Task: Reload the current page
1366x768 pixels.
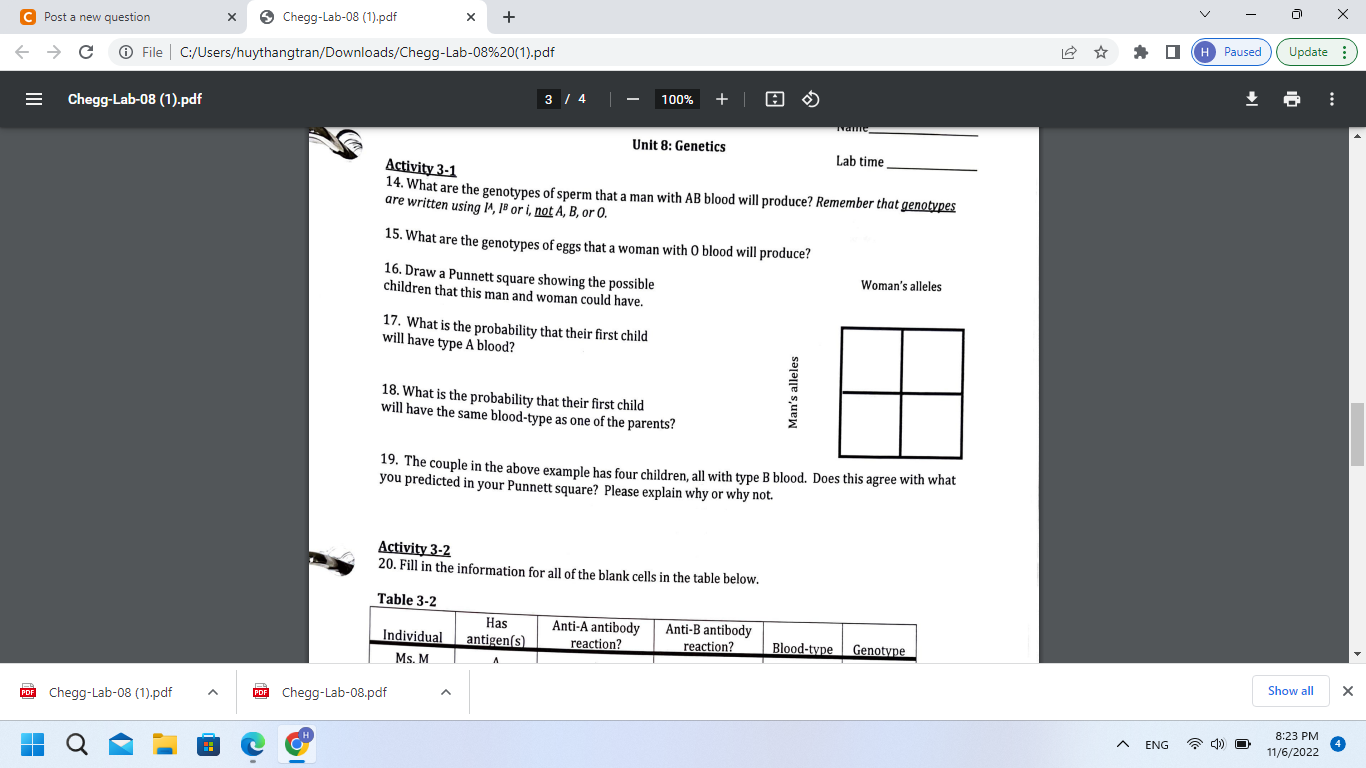Action: point(86,52)
